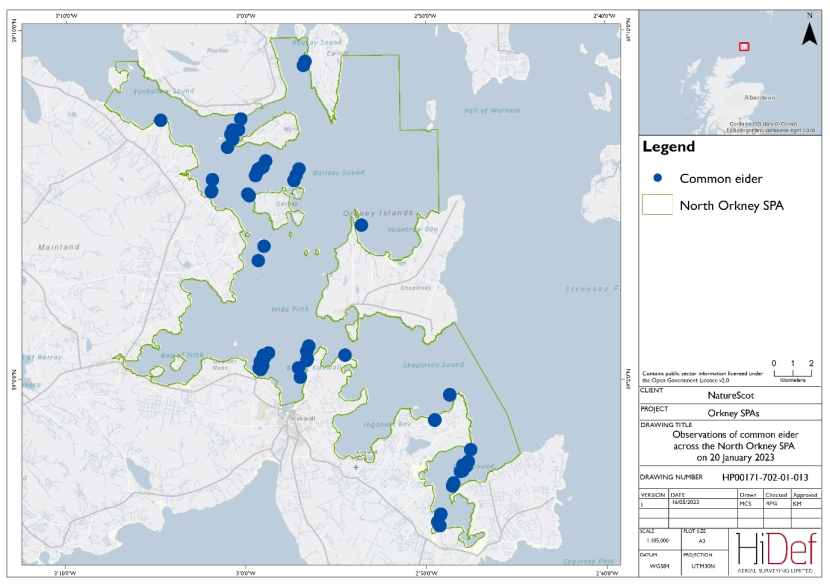Click the North Orkney SPA legend swatch
Screen dimensions: 830x587
coord(657,204)
